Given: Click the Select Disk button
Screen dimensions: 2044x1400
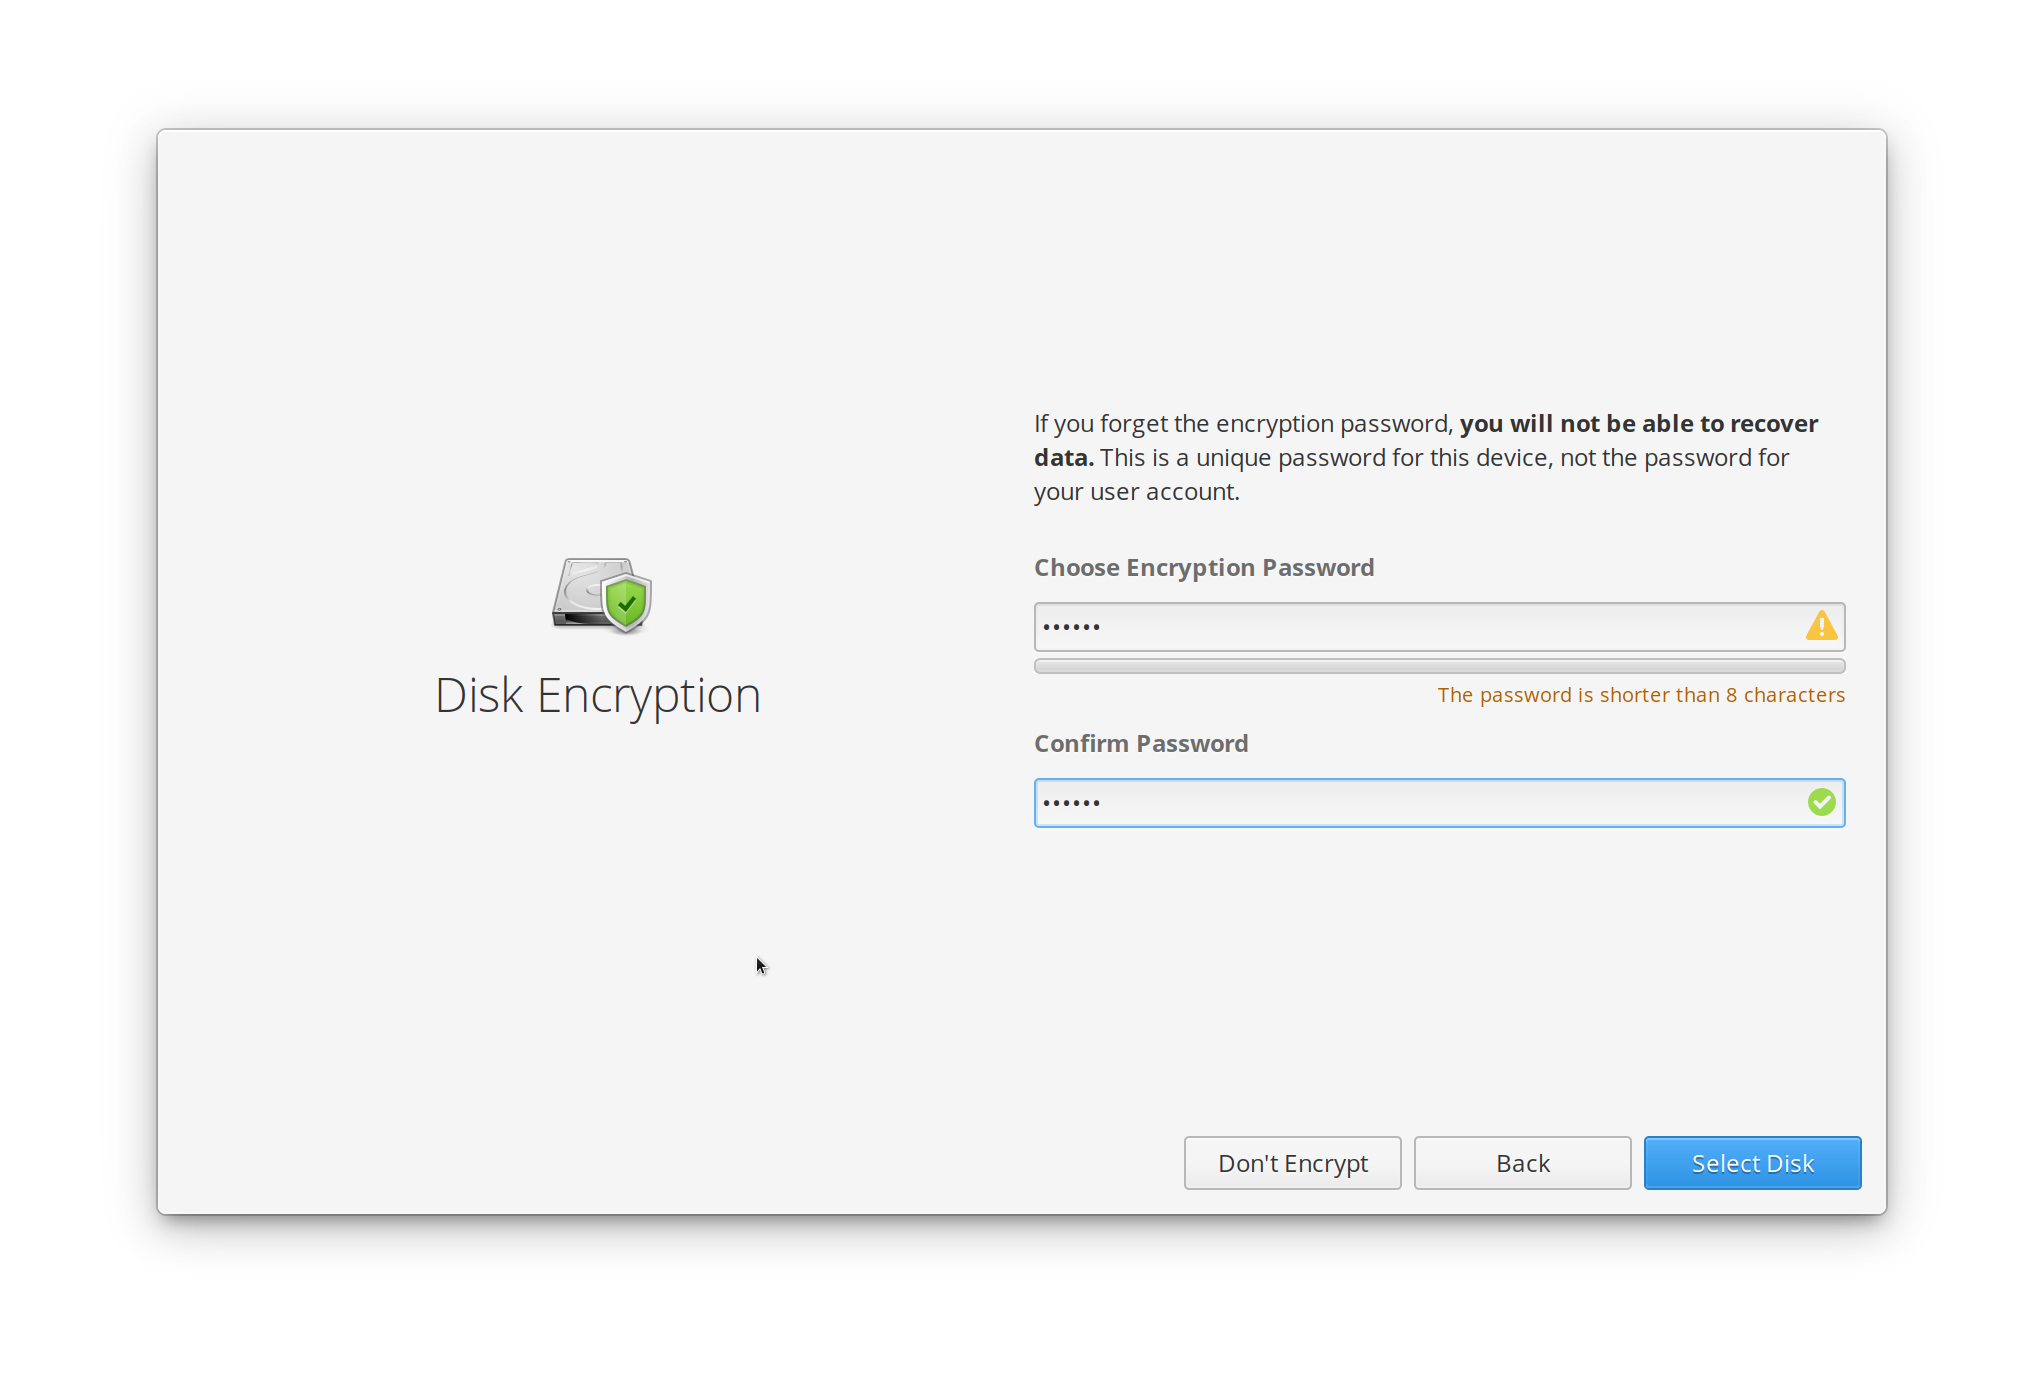Looking at the screenshot, I should [1752, 1163].
